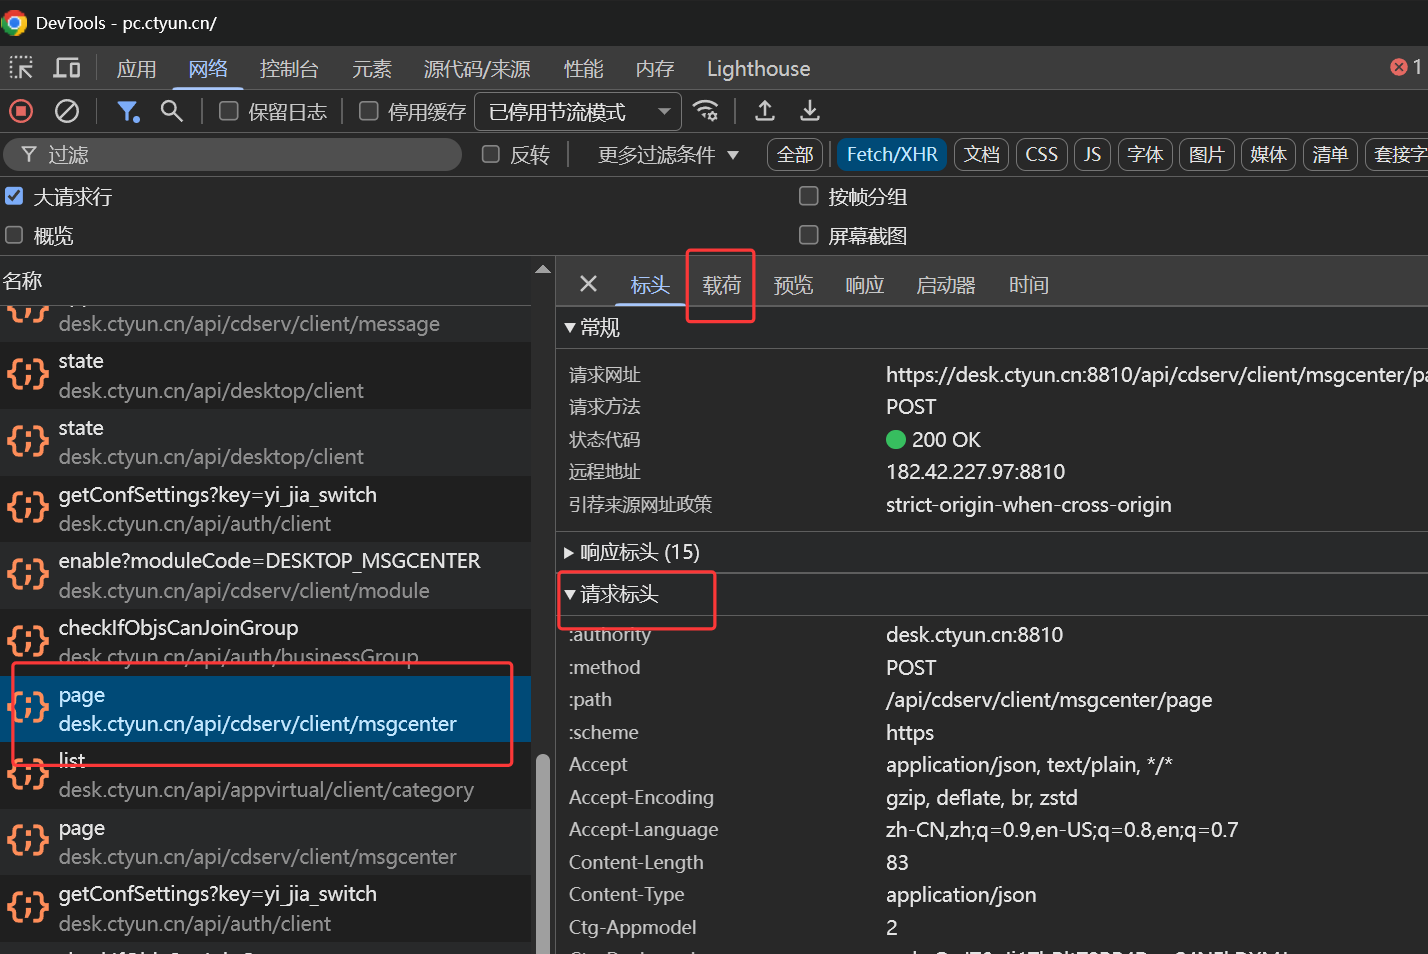The image size is (1428, 954).
Task: Toggle the filter funnel icon
Action: point(128,111)
